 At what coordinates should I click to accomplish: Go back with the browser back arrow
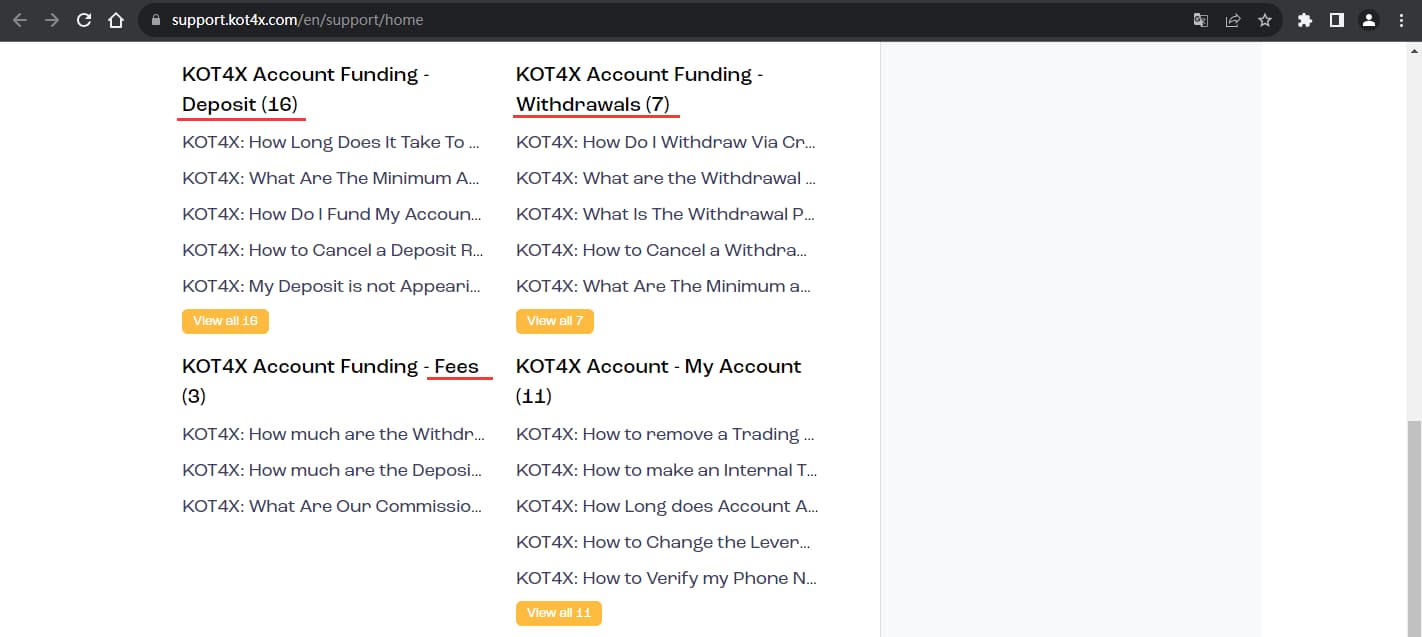[x=20, y=20]
